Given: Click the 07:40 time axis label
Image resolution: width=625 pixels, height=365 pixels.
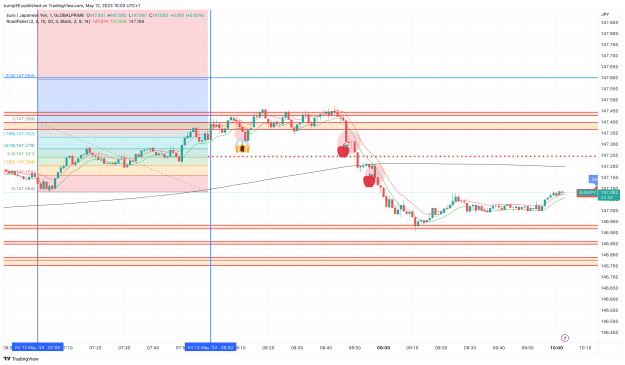Looking at the screenshot, I should (153, 347).
